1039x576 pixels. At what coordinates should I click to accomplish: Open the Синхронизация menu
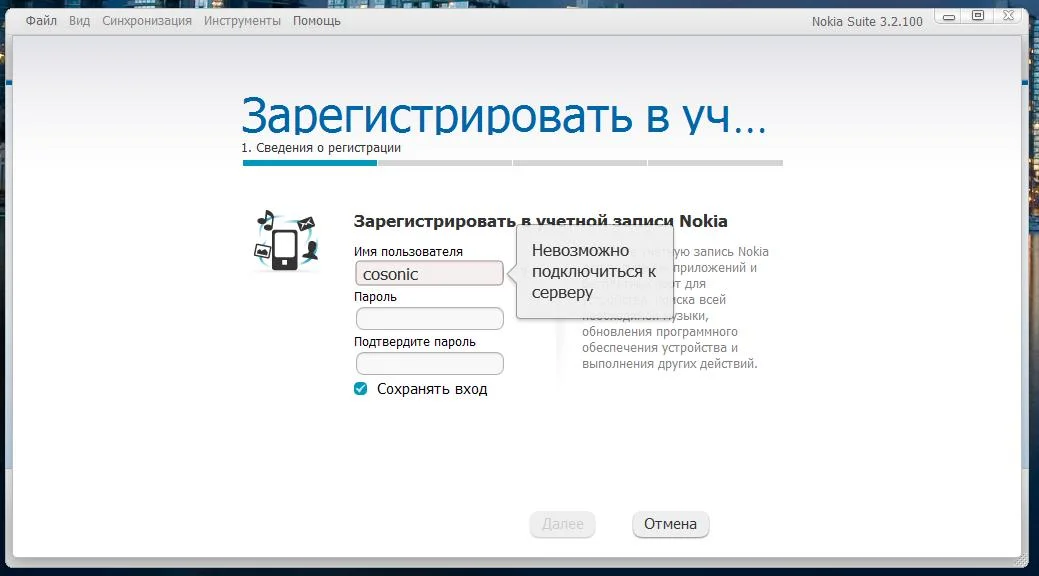146,21
